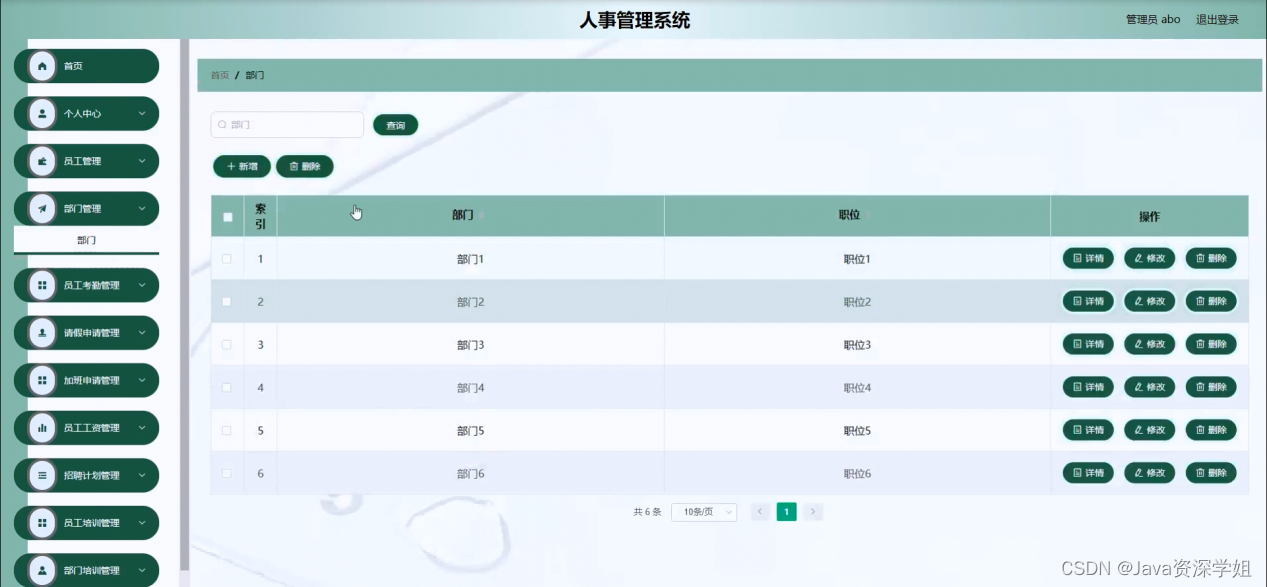Click the 删除 batch delete button
The height and width of the screenshot is (587, 1267).
coord(305,167)
